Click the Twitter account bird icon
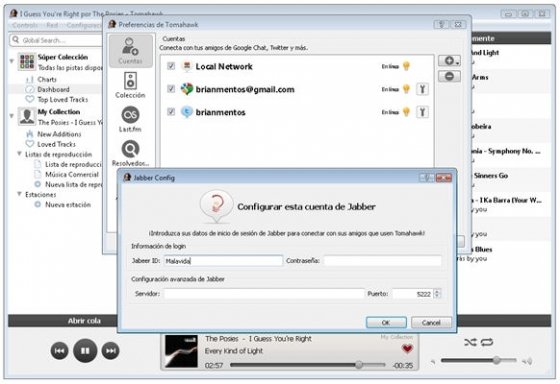This screenshot has height=384, width=560. pyautogui.click(x=186, y=112)
